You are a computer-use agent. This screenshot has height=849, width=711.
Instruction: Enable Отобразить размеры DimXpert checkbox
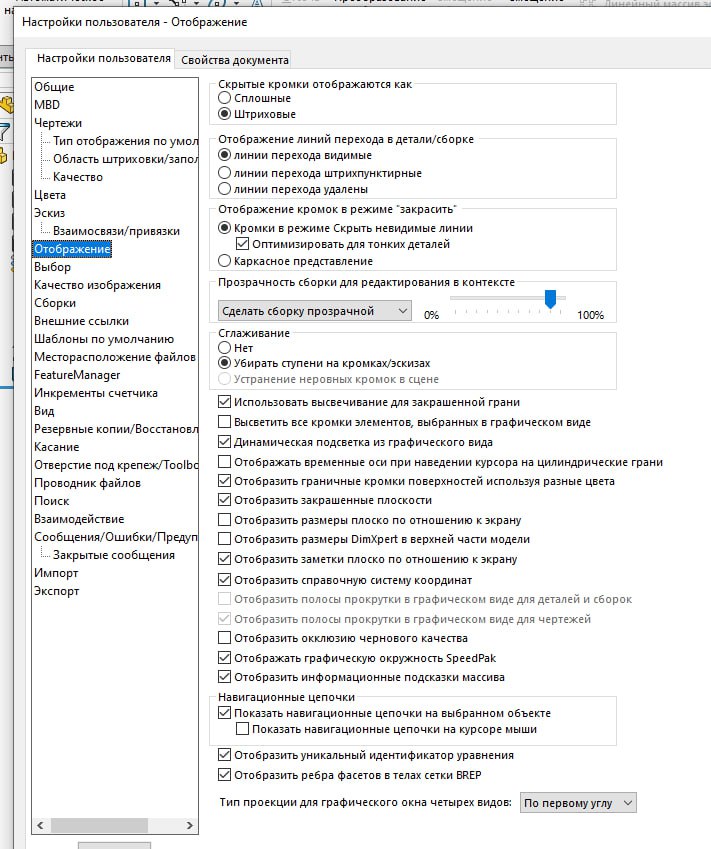pos(224,539)
